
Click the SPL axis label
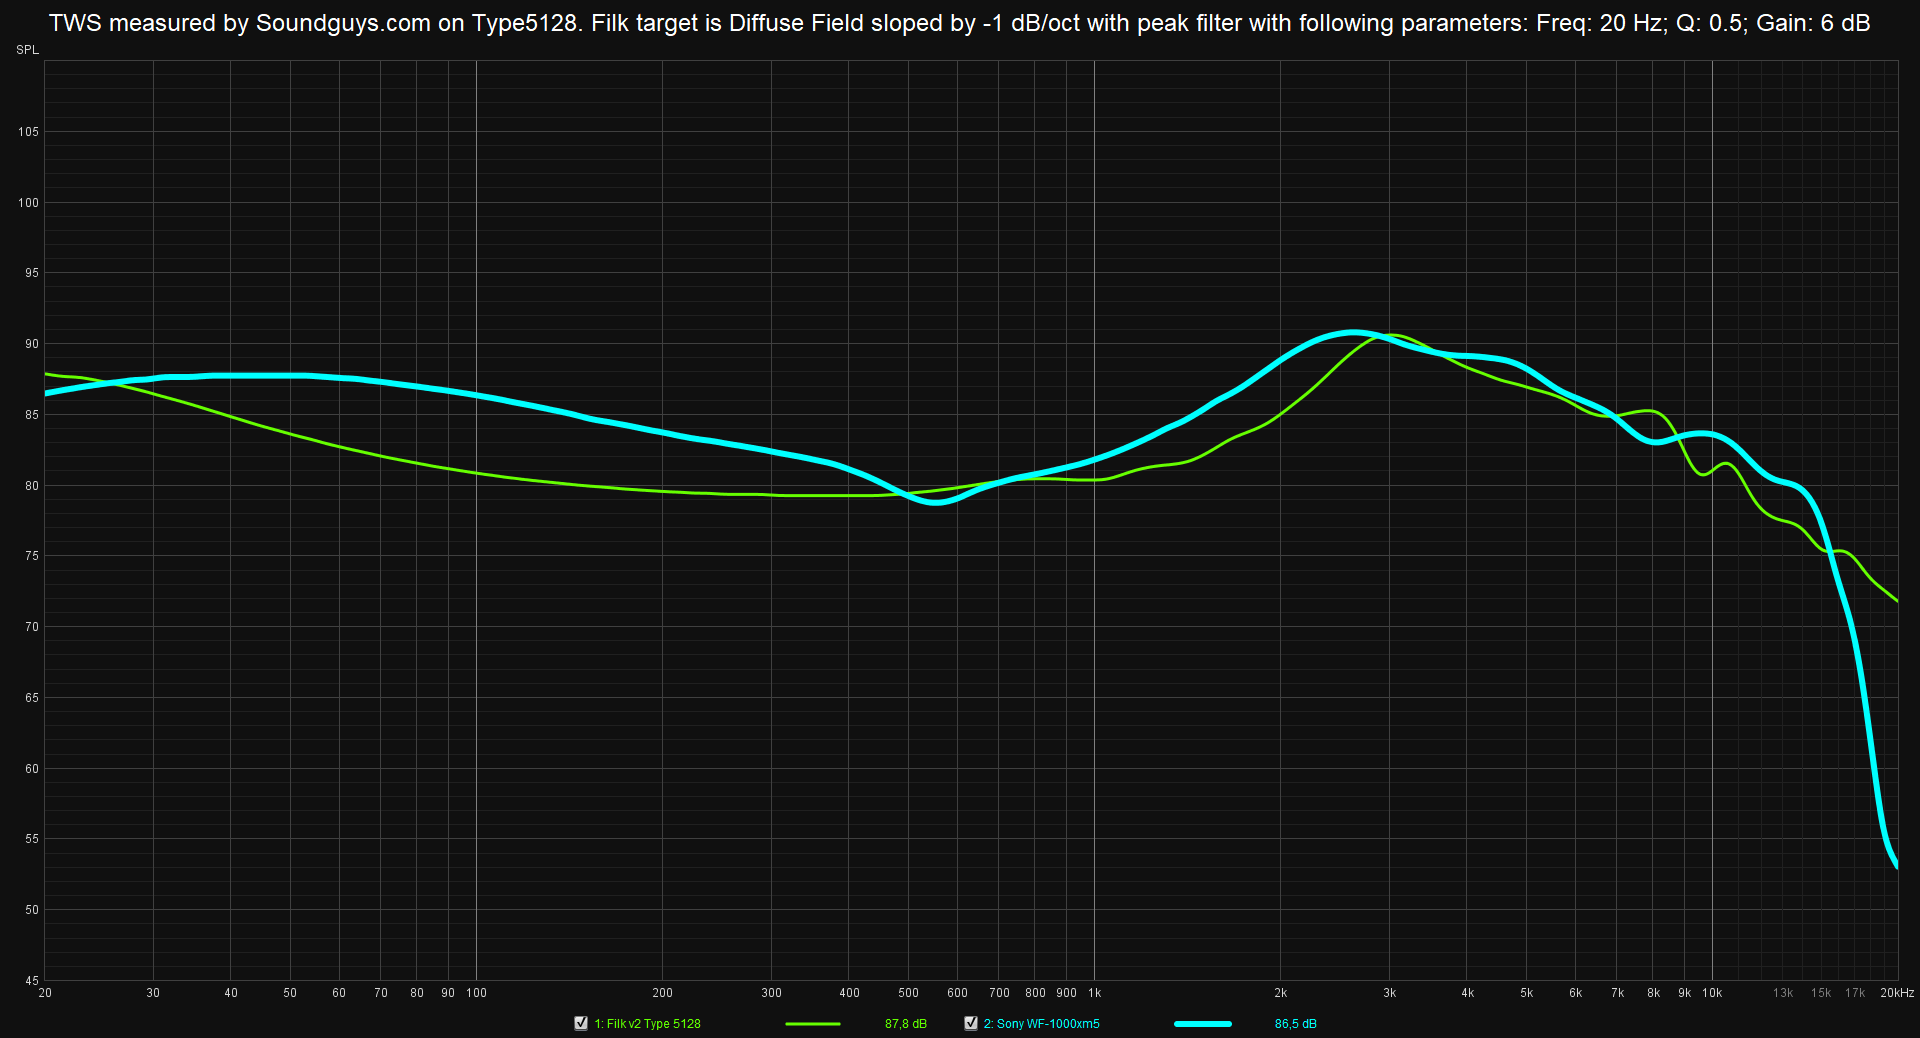tap(28, 50)
